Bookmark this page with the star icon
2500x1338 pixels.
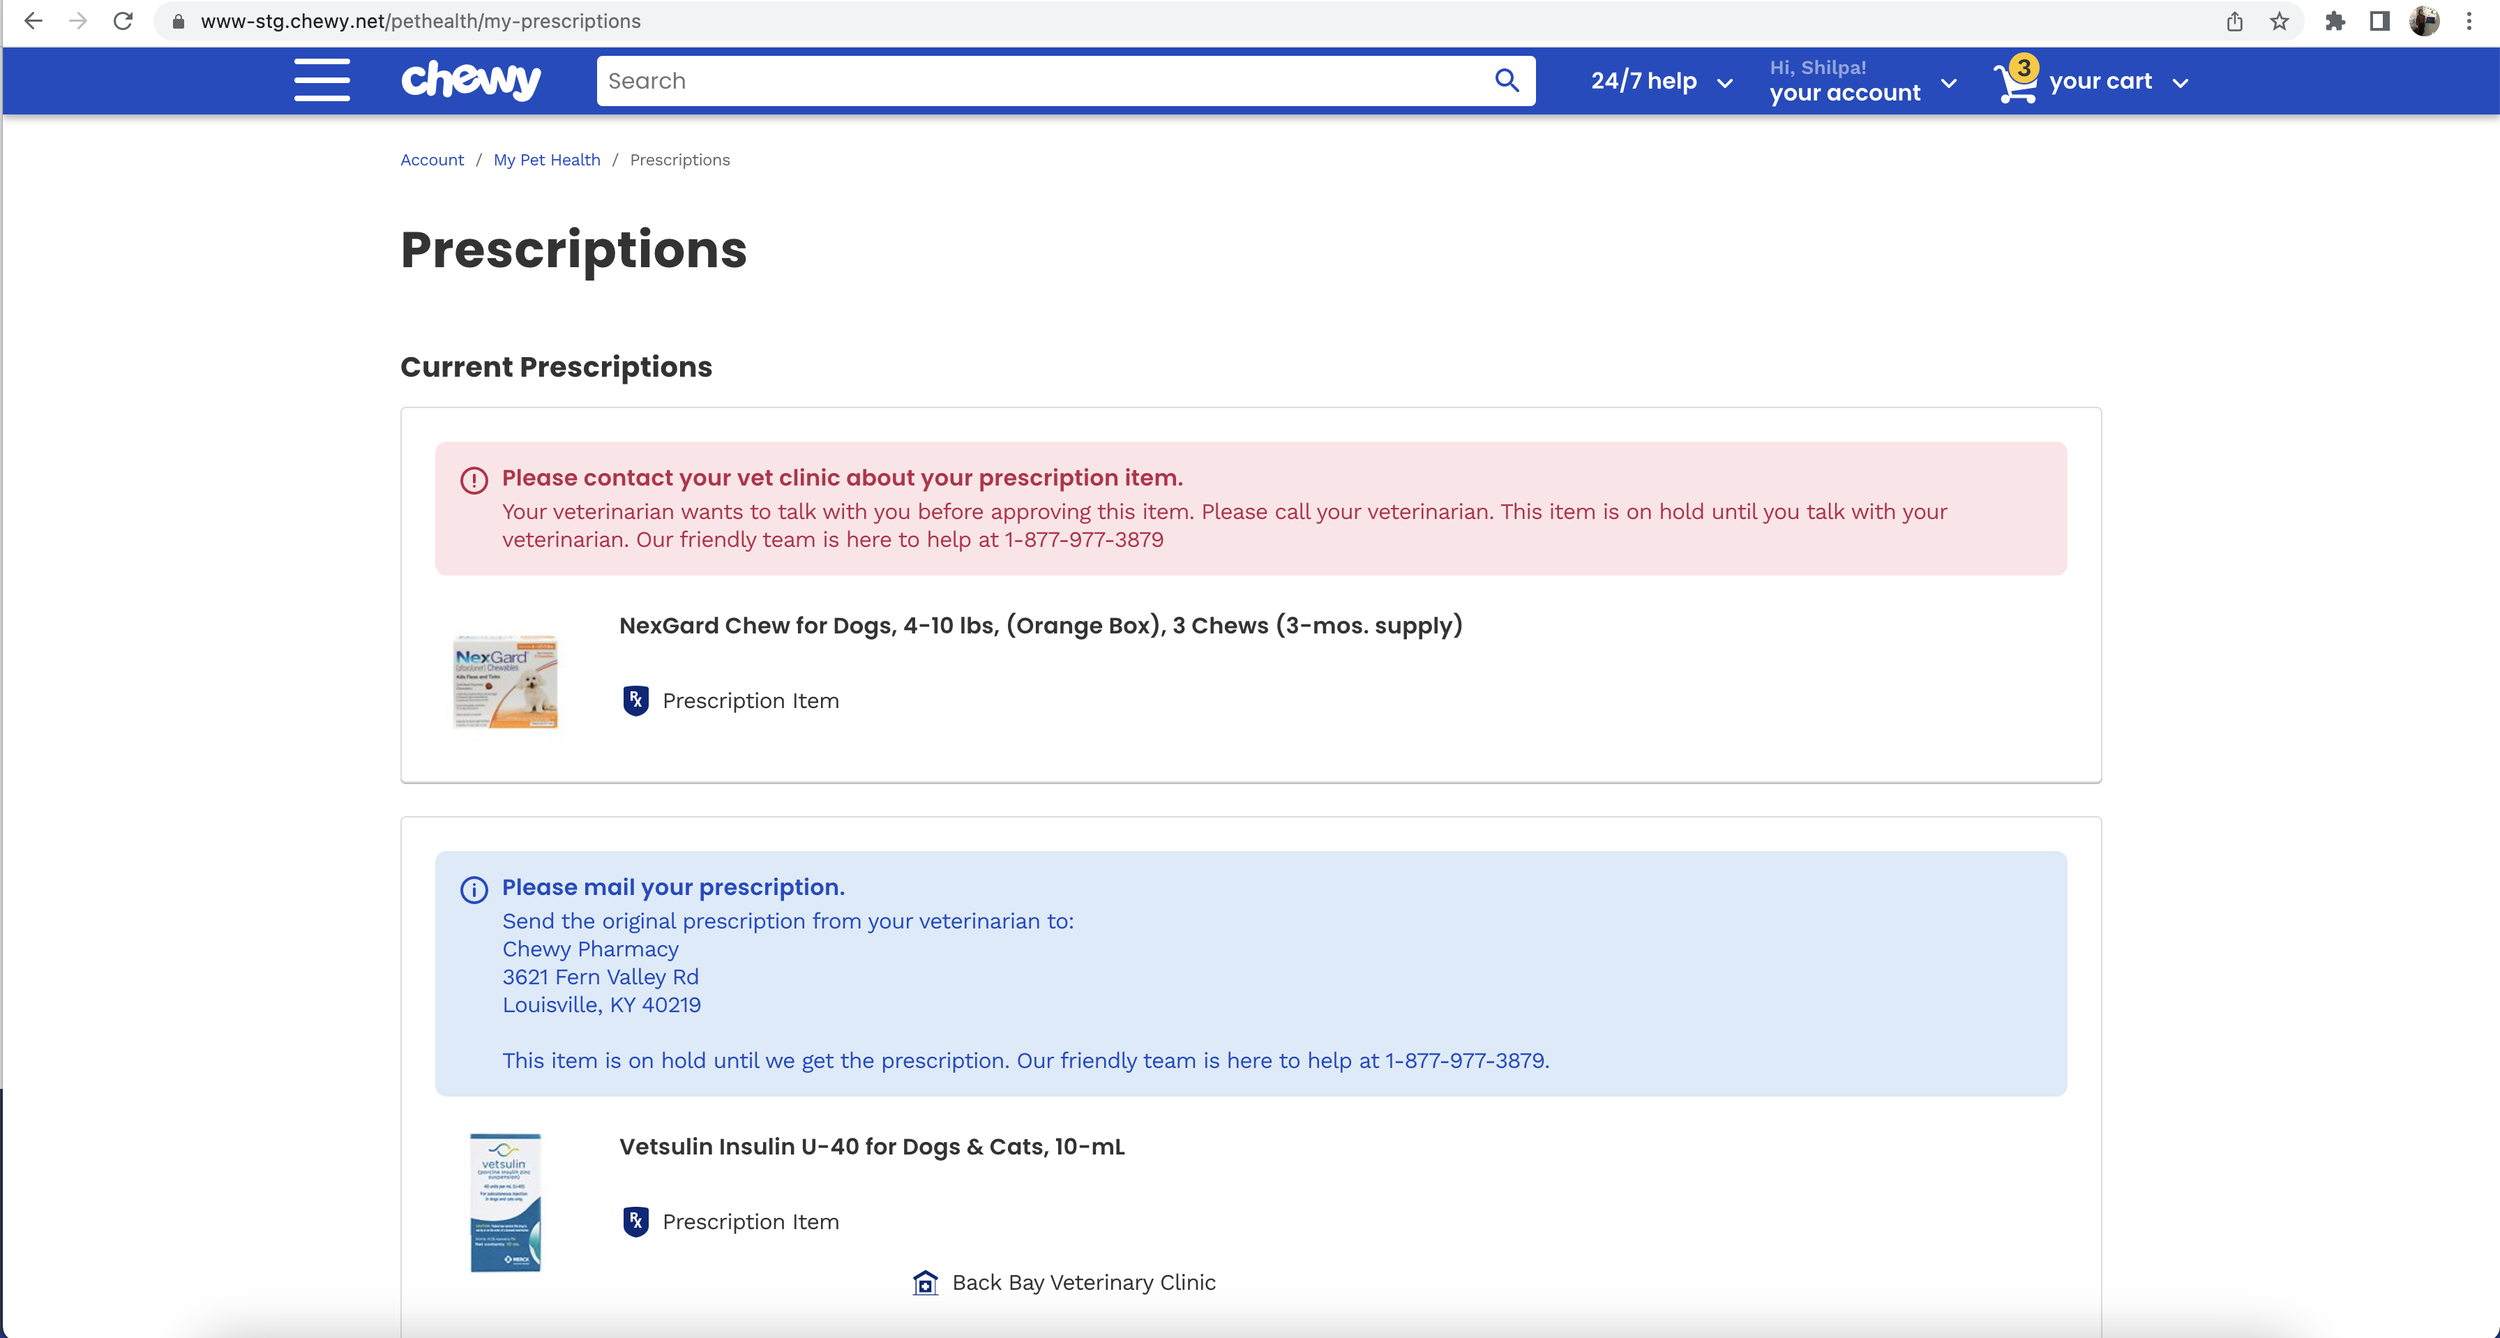click(2279, 21)
